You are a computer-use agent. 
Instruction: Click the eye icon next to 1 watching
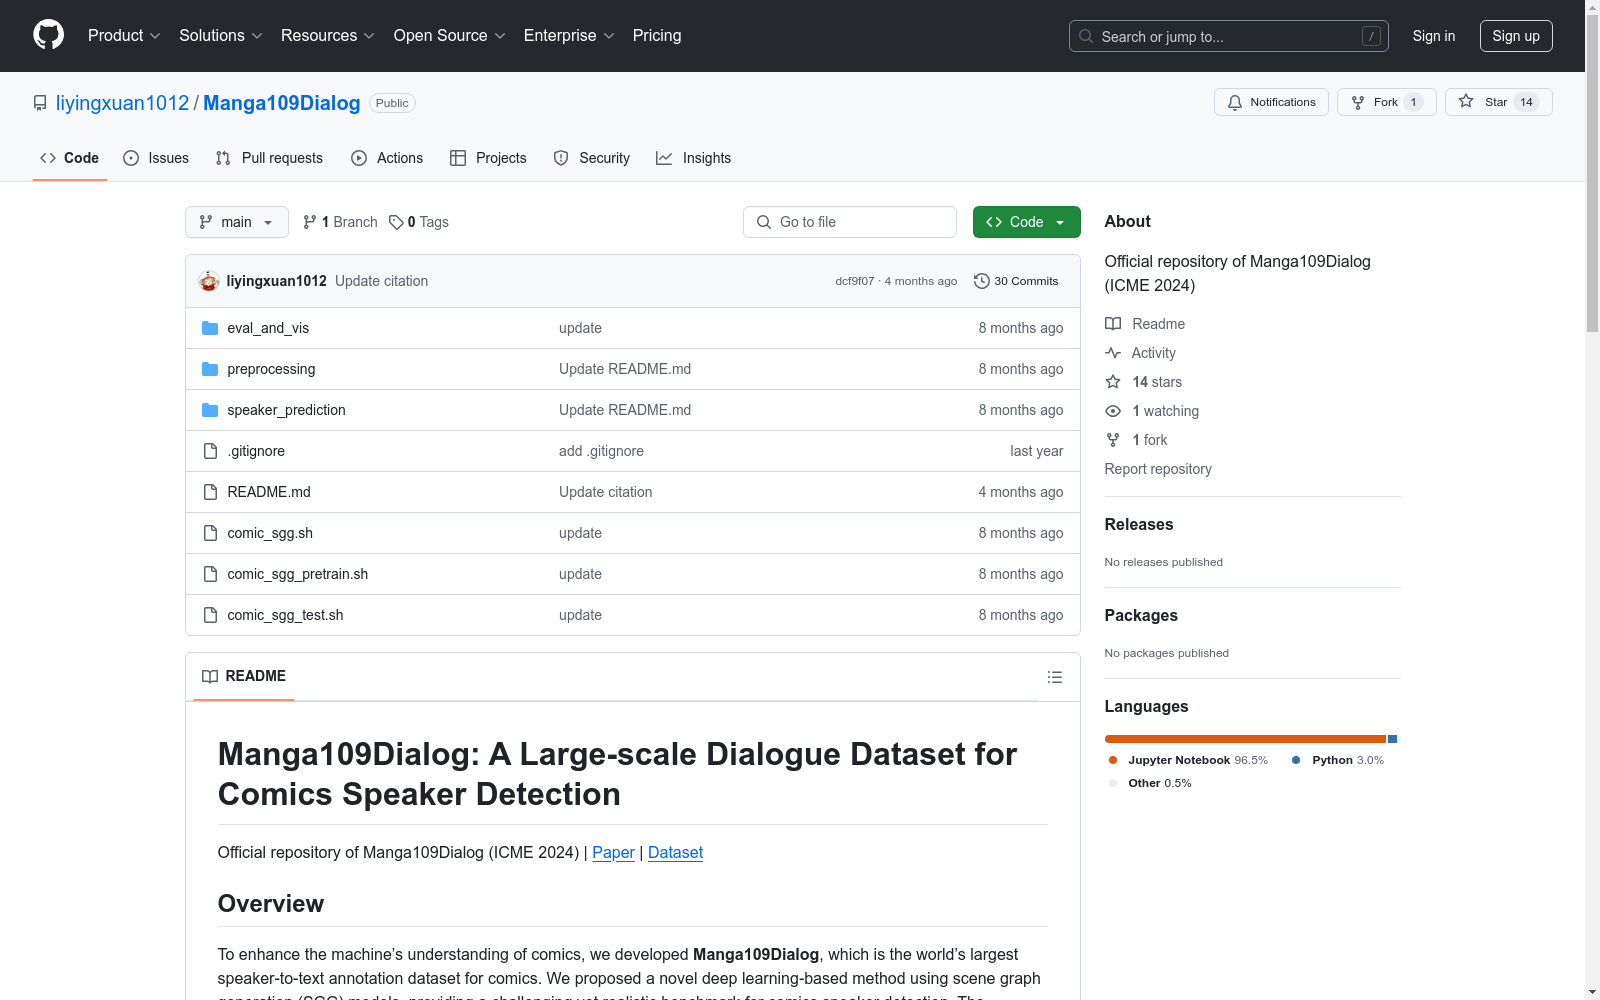(x=1113, y=411)
